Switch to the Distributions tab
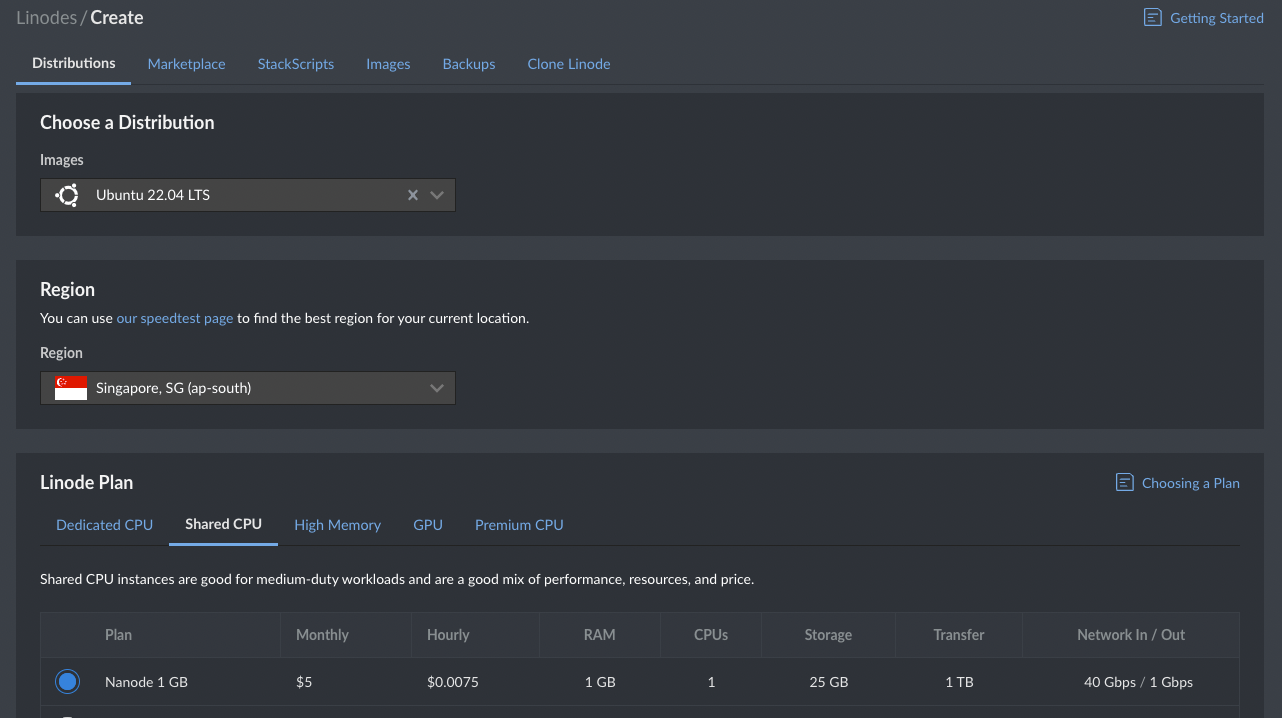Image resolution: width=1282 pixels, height=718 pixels. pyautogui.click(x=74, y=63)
